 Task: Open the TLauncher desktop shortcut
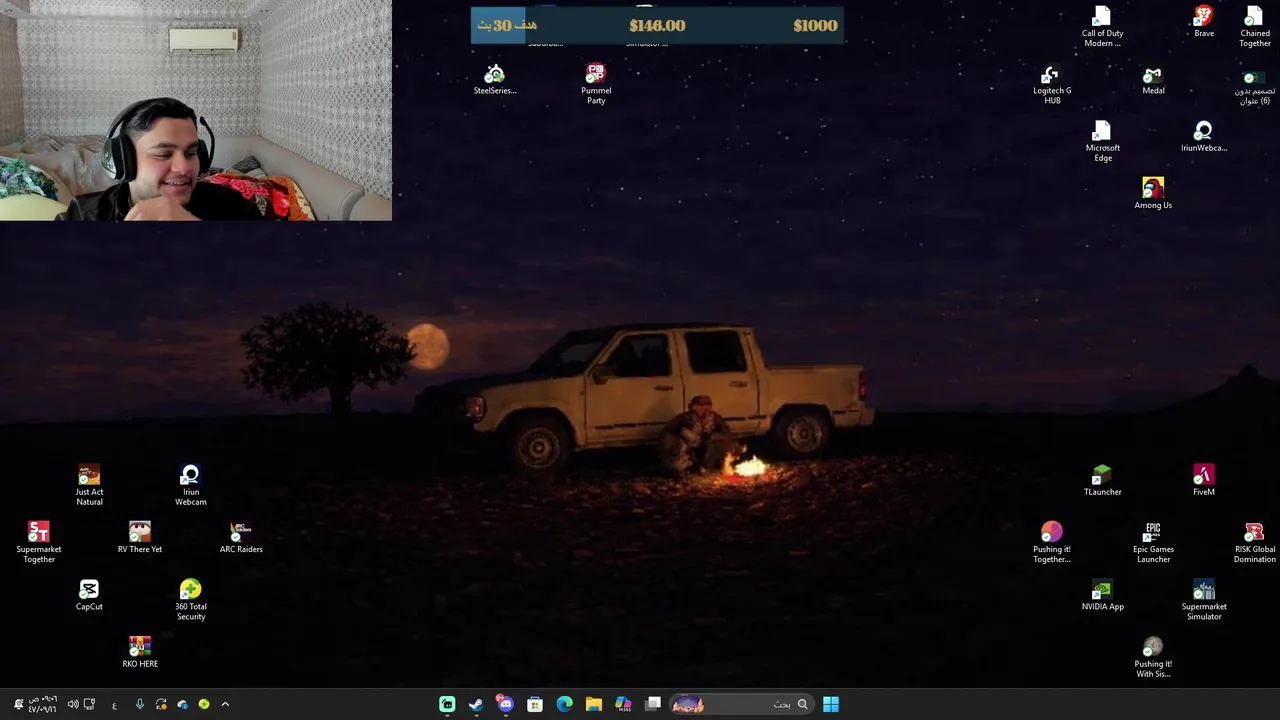[1102, 480]
